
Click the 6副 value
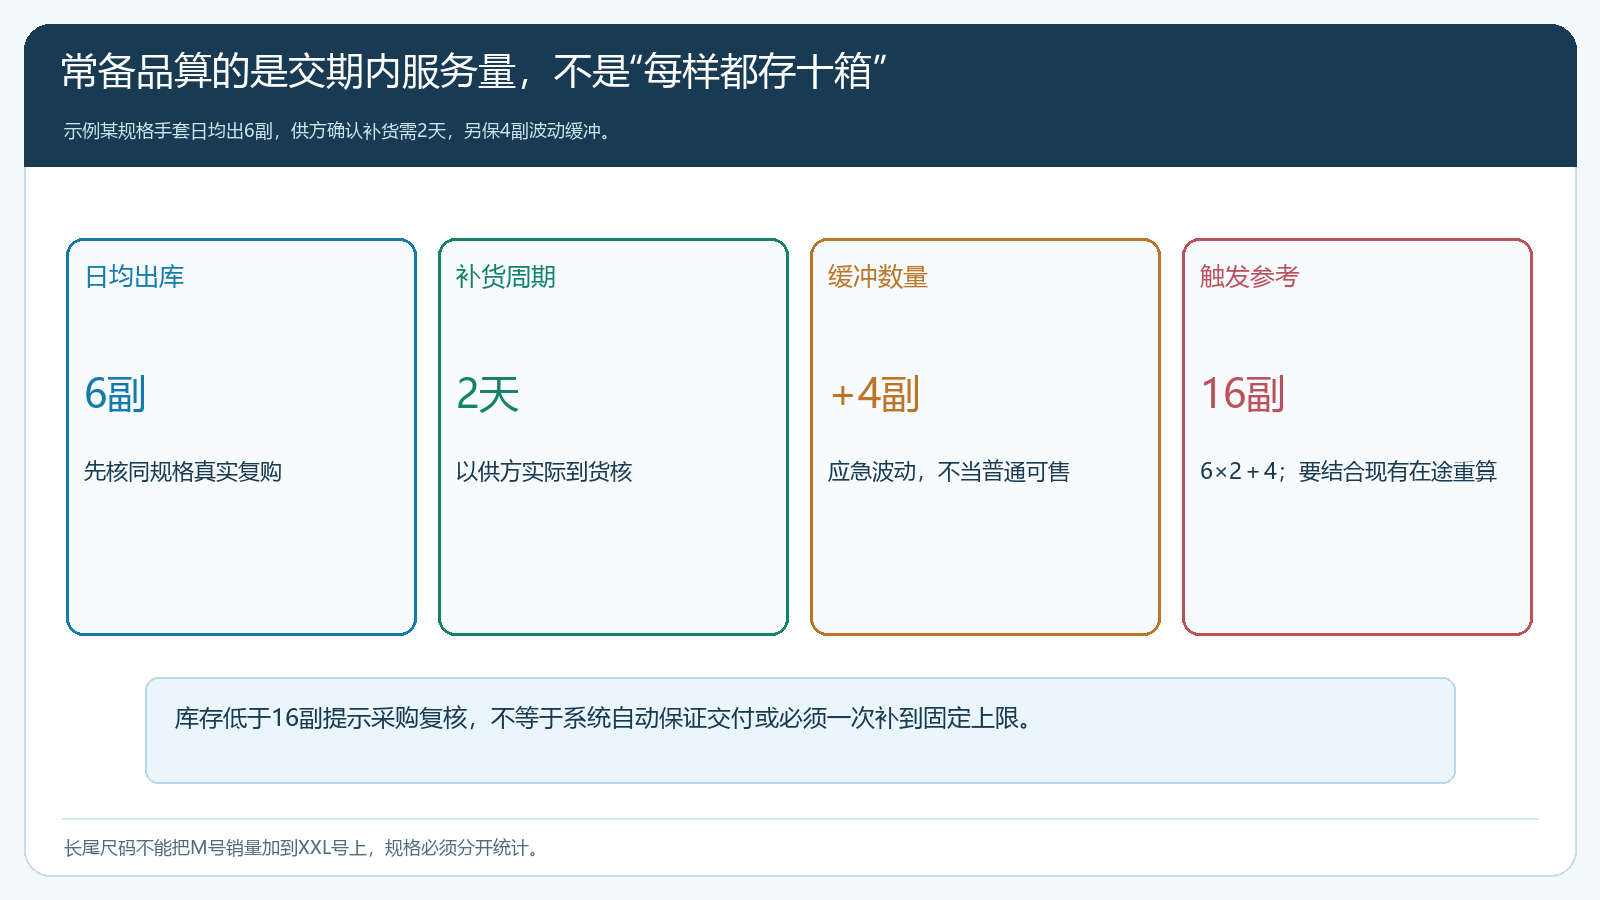[x=115, y=394]
